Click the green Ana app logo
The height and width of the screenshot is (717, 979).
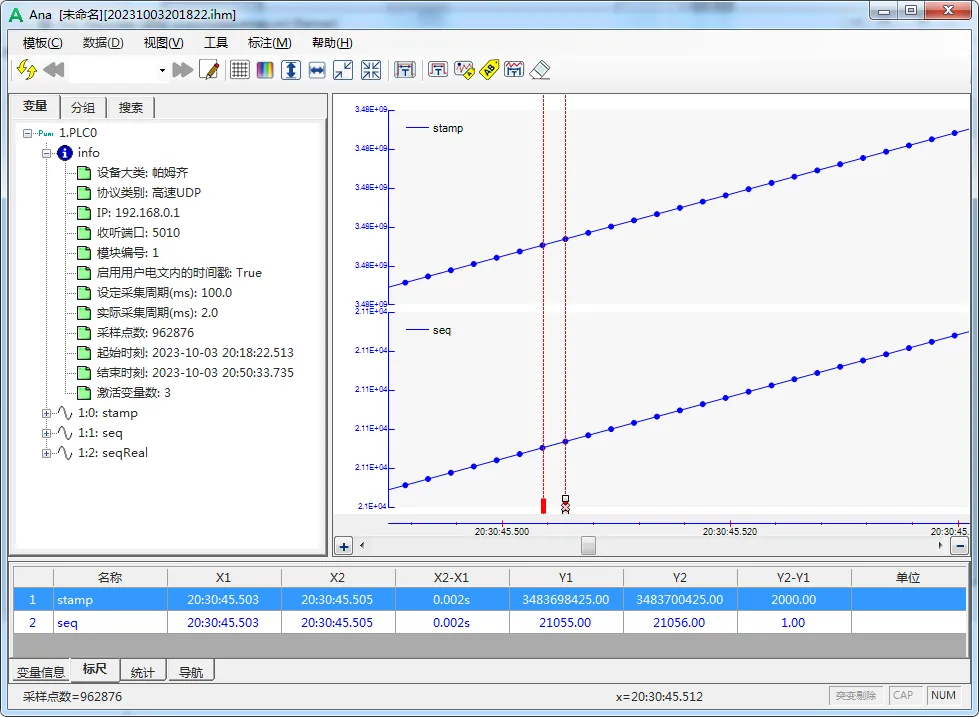16,14
